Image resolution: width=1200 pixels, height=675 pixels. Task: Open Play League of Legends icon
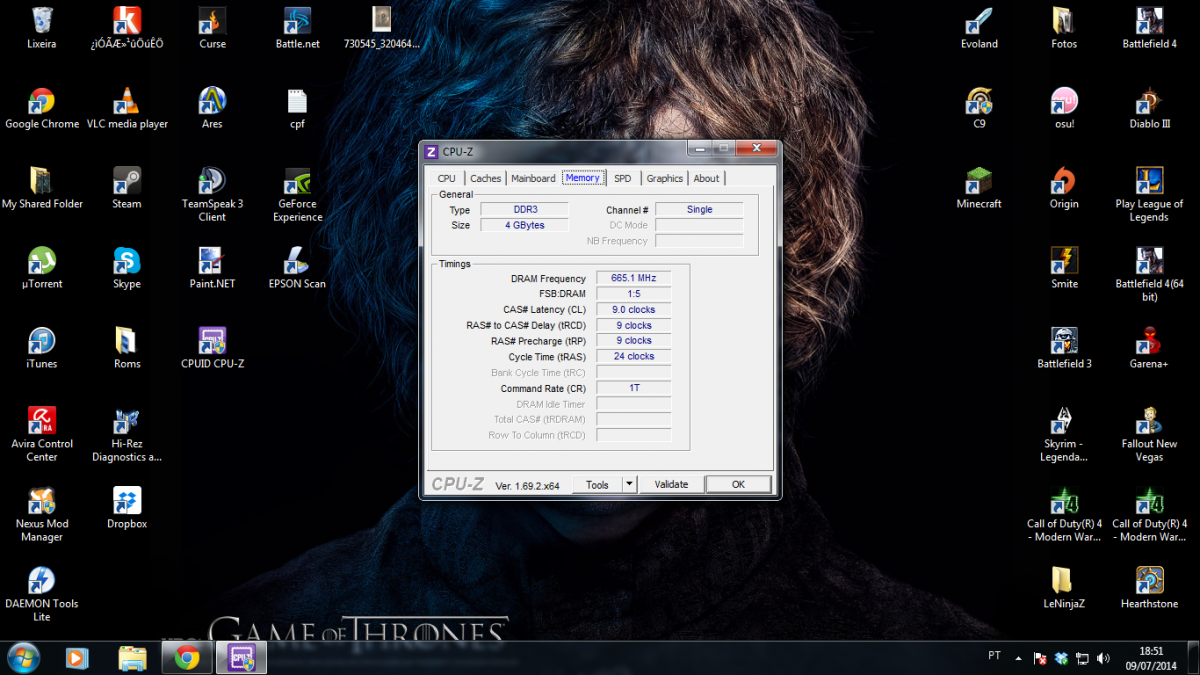point(1149,194)
